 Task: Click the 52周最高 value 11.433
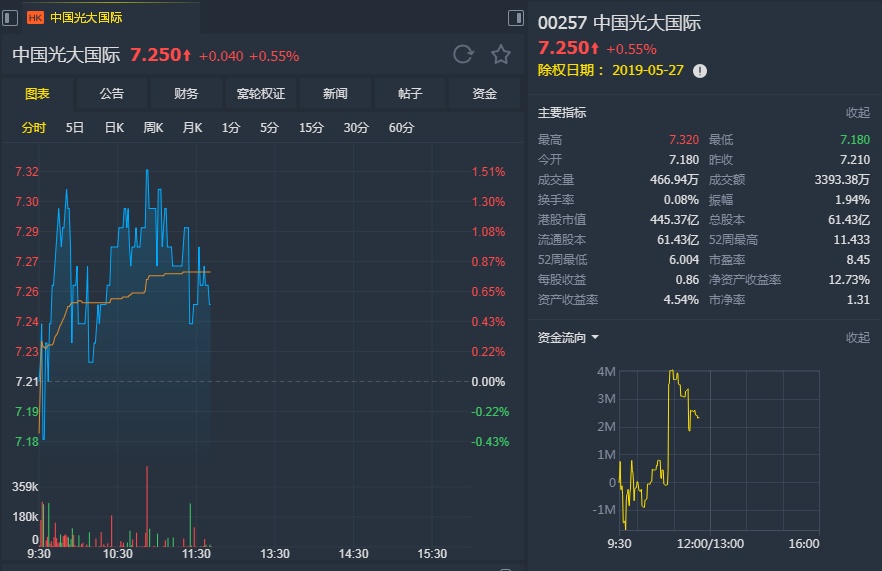(852, 240)
